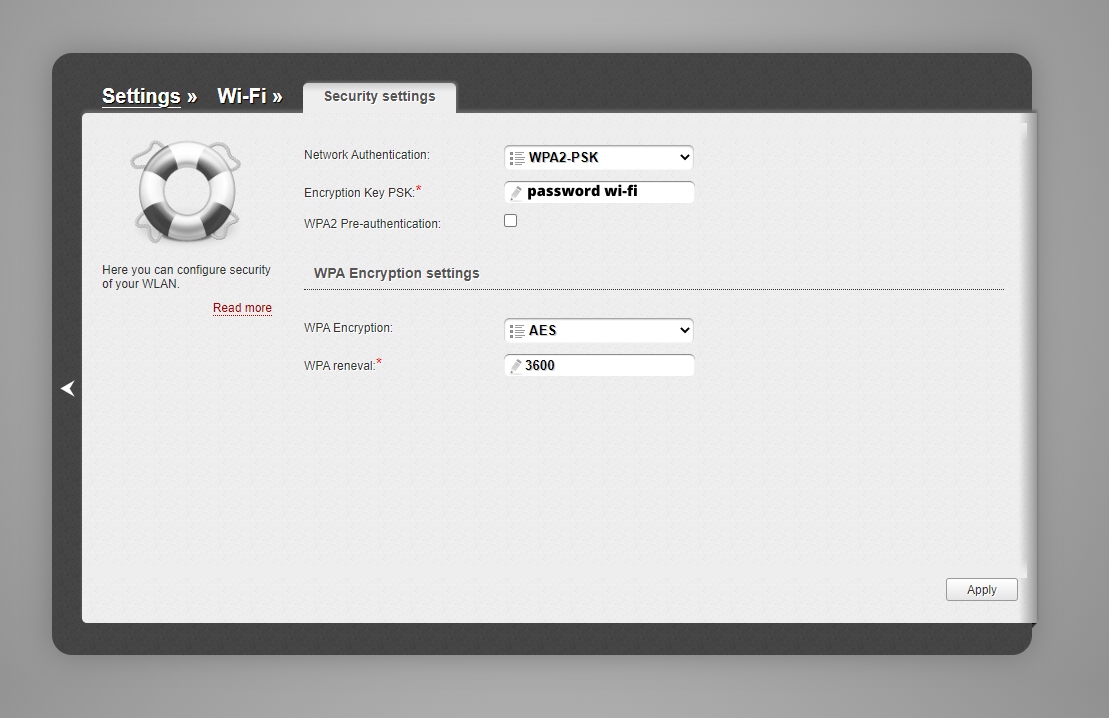
Task: Click the lifebuoy help illustration
Action: point(187,191)
